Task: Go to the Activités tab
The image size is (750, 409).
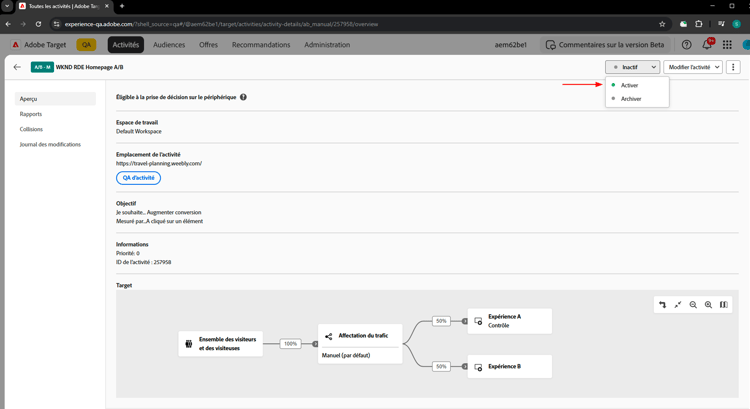Action: (126, 44)
